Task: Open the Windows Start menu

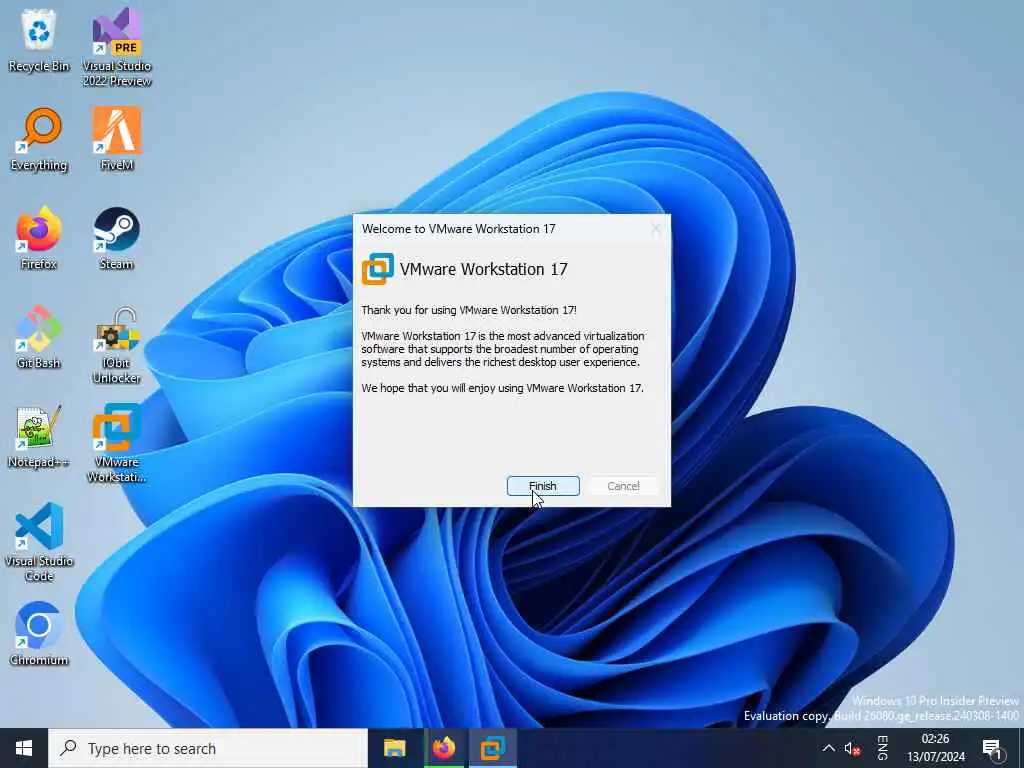Action: pyautogui.click(x=24, y=748)
